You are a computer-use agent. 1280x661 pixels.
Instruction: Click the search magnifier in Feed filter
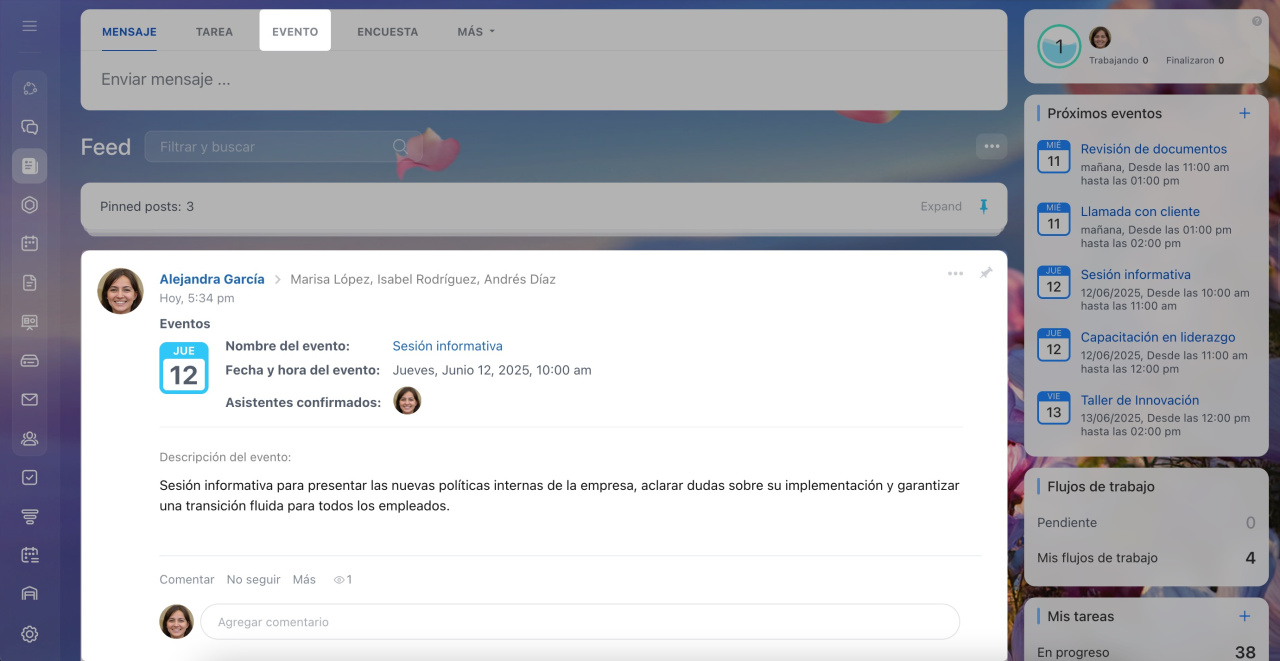point(400,147)
